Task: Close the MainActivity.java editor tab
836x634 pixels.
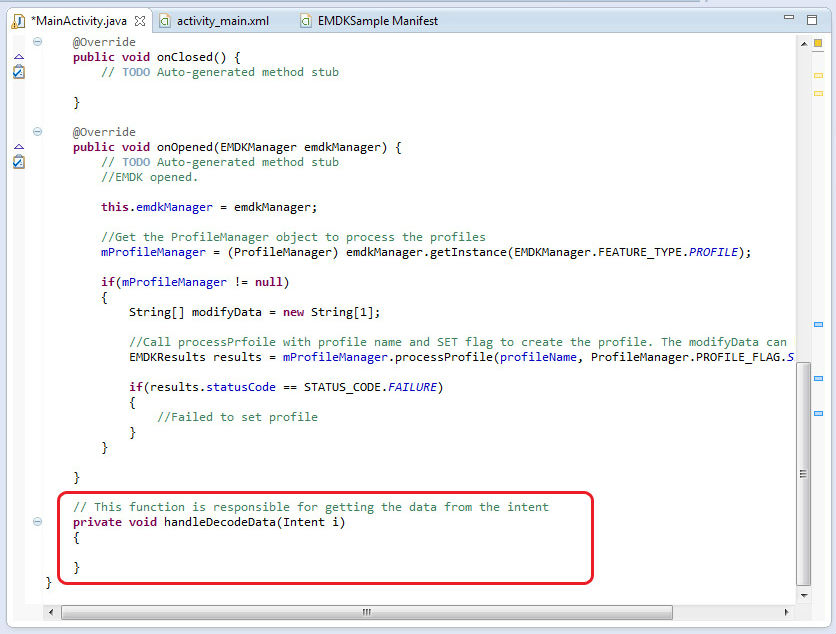Action: tap(139, 20)
